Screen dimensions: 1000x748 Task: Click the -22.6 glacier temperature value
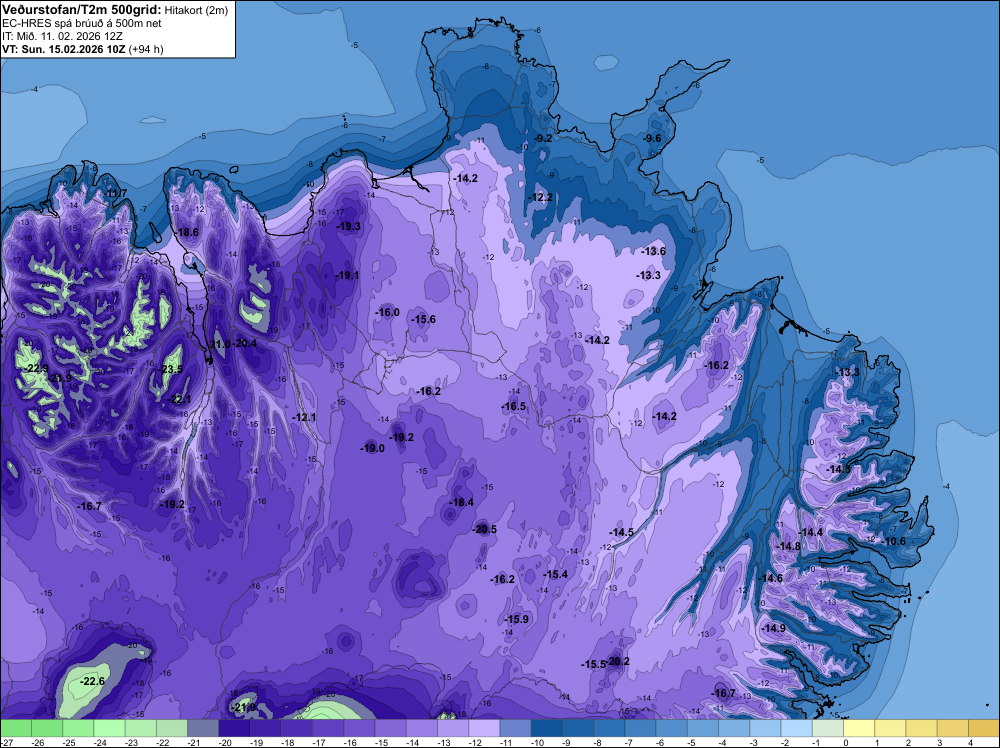pyautogui.click(x=92, y=682)
